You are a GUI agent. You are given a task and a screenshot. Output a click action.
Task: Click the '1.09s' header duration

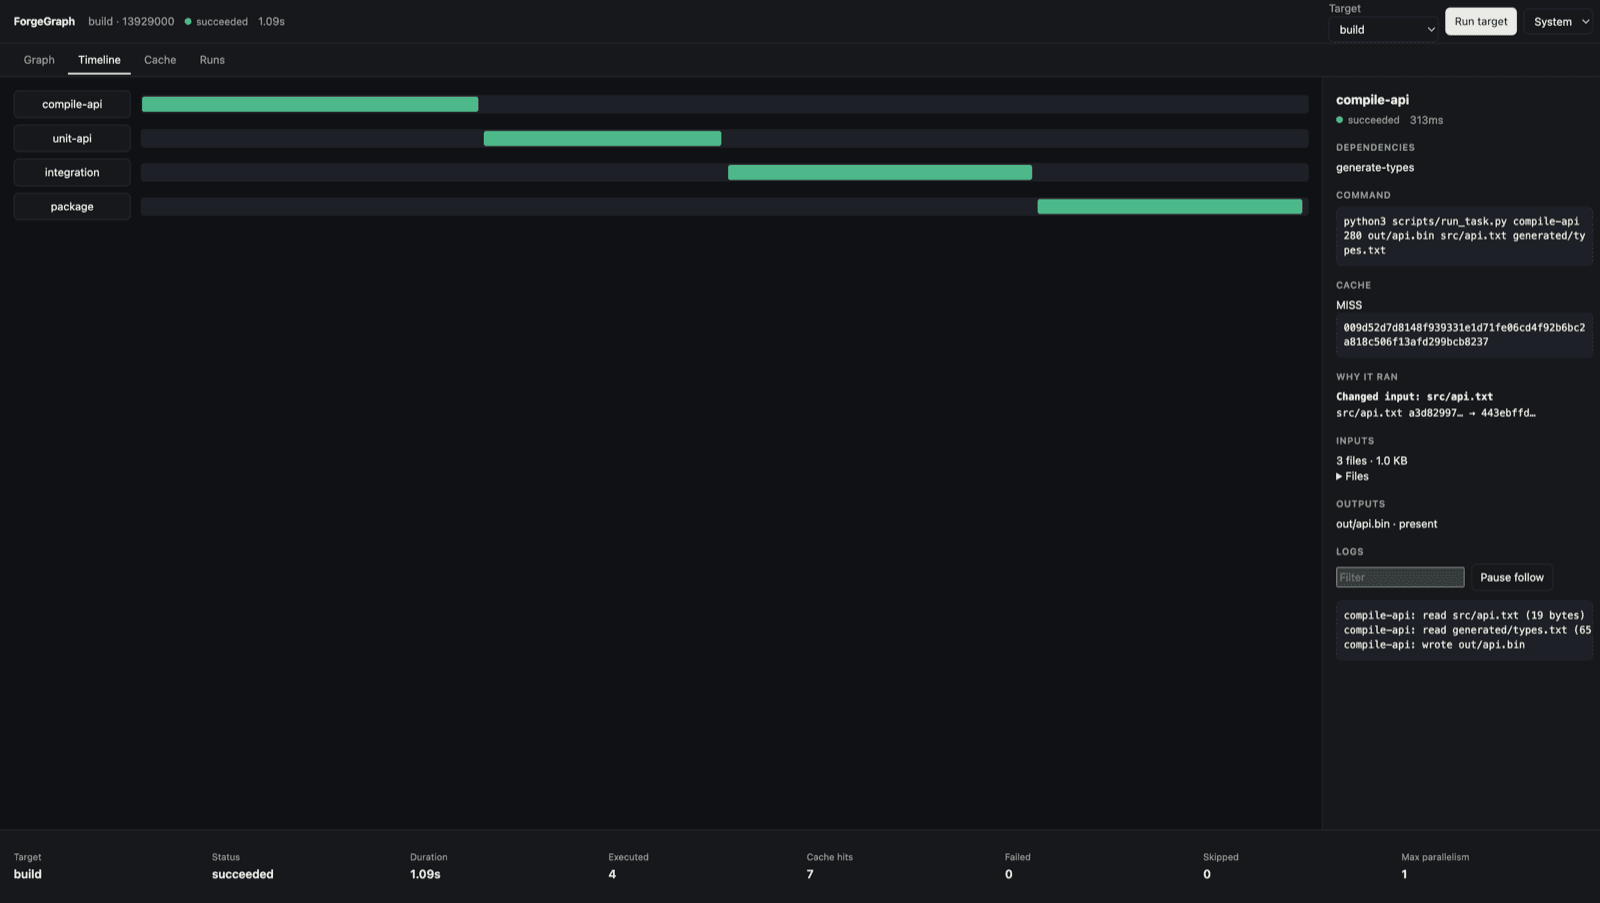click(x=271, y=22)
